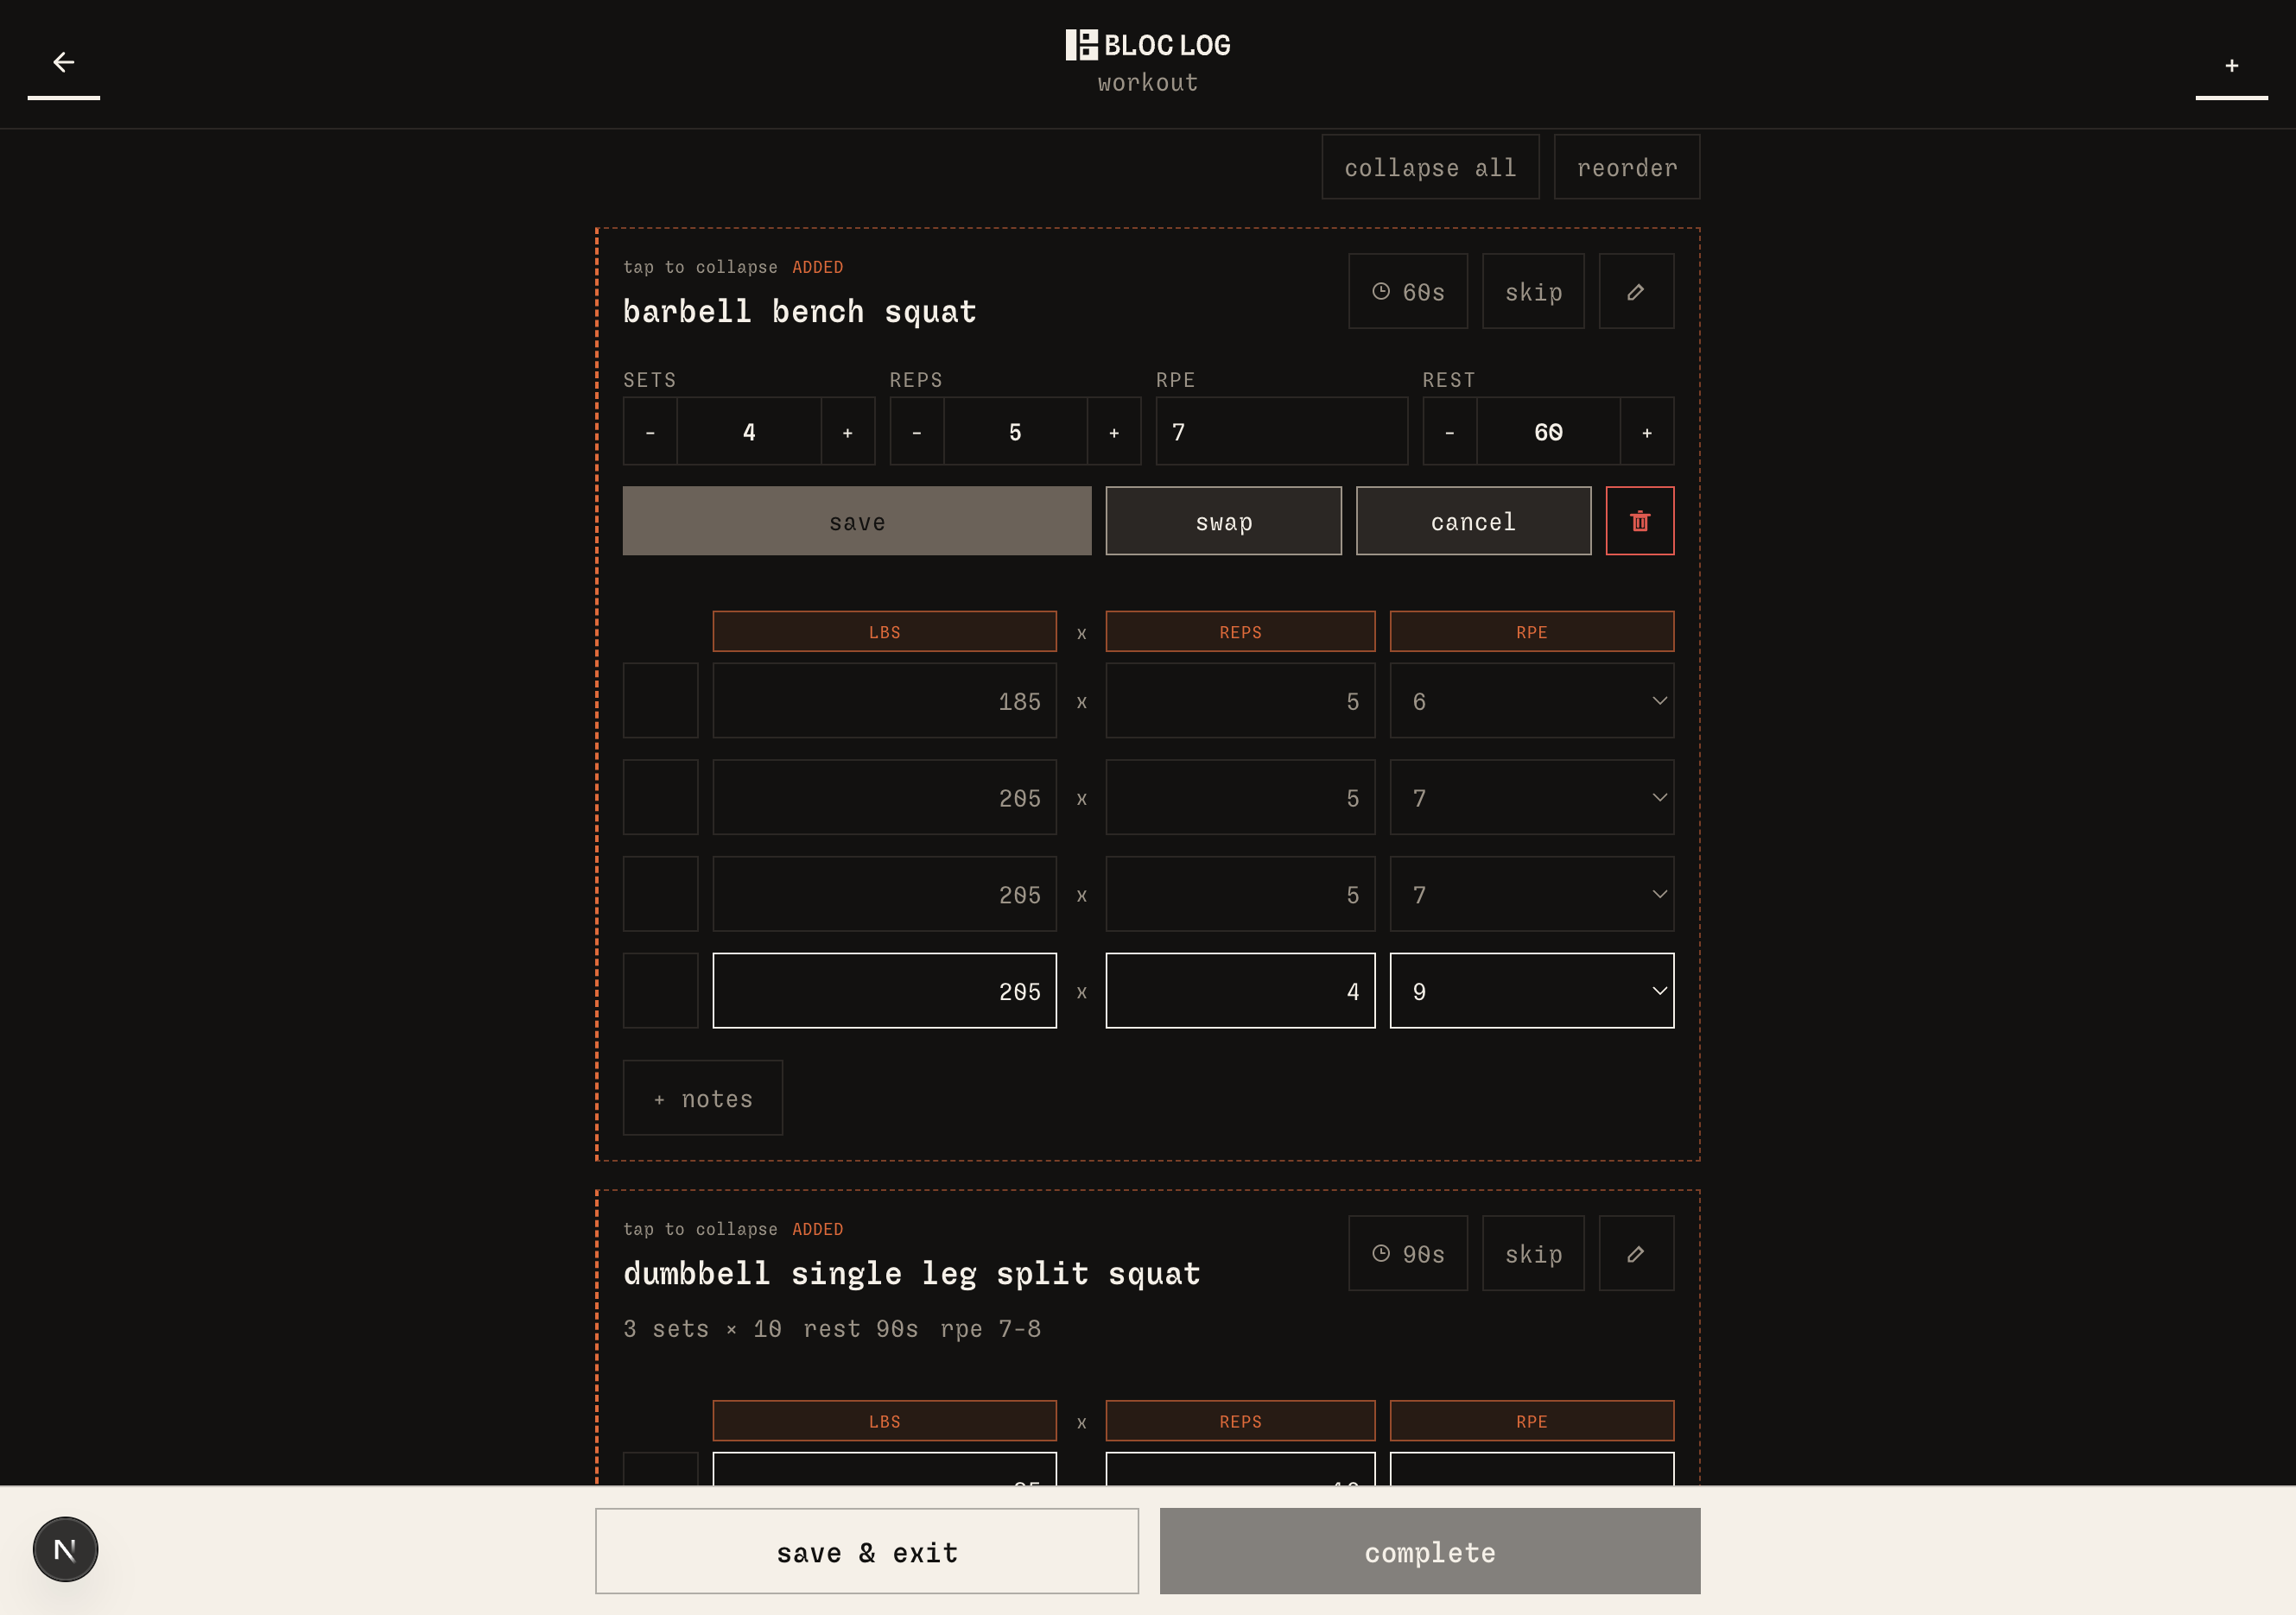Open RPE dropdown showing 9
Image resolution: width=2296 pixels, height=1615 pixels.
(1532, 991)
